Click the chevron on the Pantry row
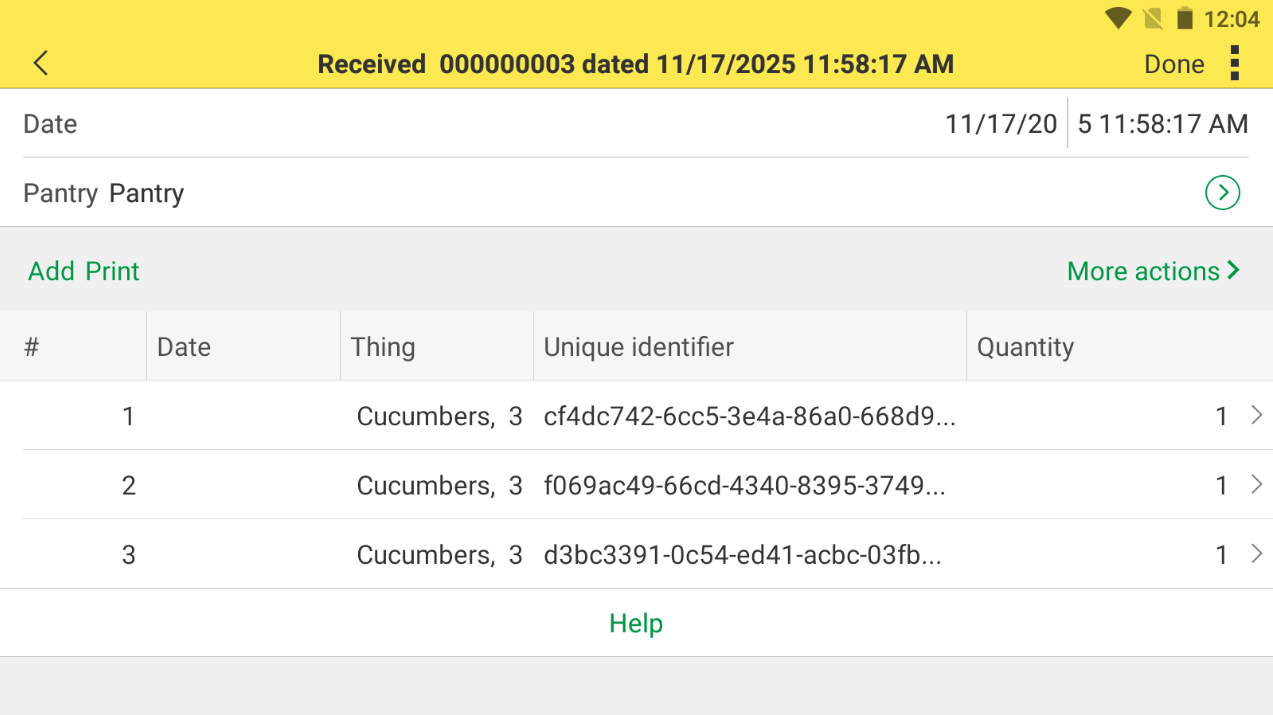Image resolution: width=1273 pixels, height=715 pixels. click(1222, 193)
